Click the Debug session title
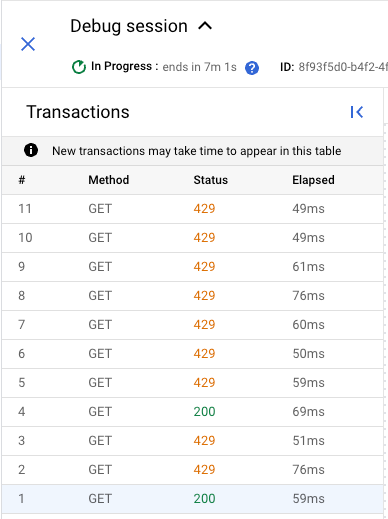Viewport: 388px width, 519px height. [x=129, y=26]
